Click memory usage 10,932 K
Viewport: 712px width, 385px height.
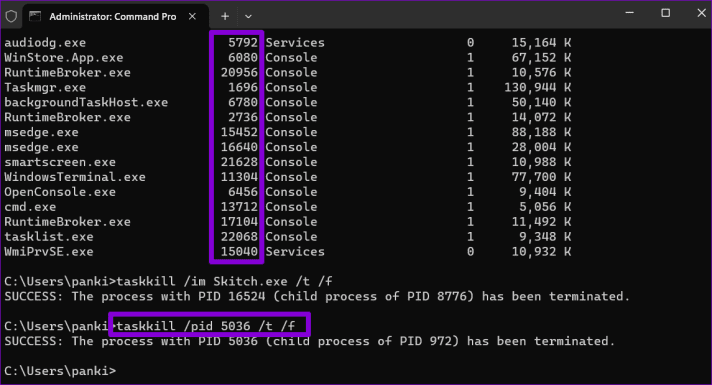541,252
